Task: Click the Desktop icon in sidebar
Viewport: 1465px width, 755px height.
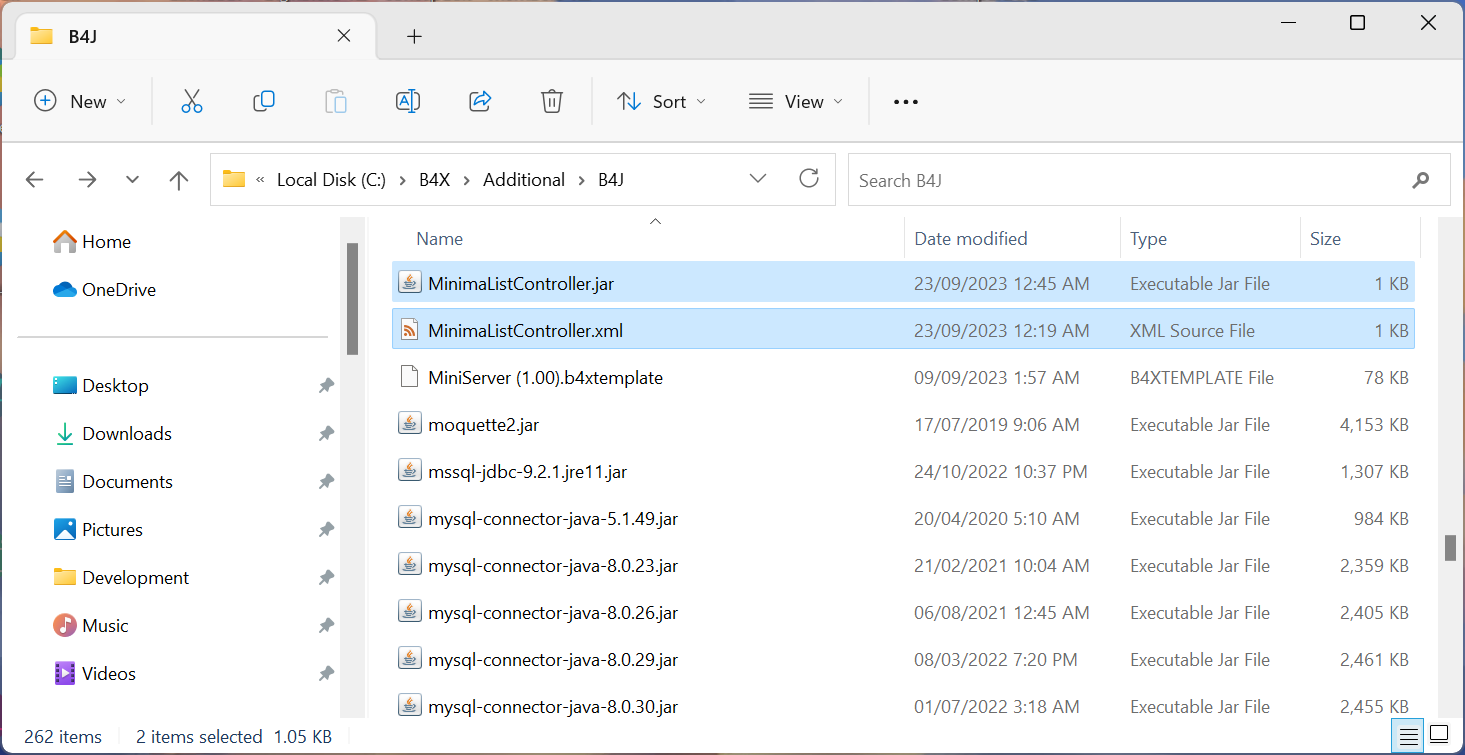Action: (65, 386)
